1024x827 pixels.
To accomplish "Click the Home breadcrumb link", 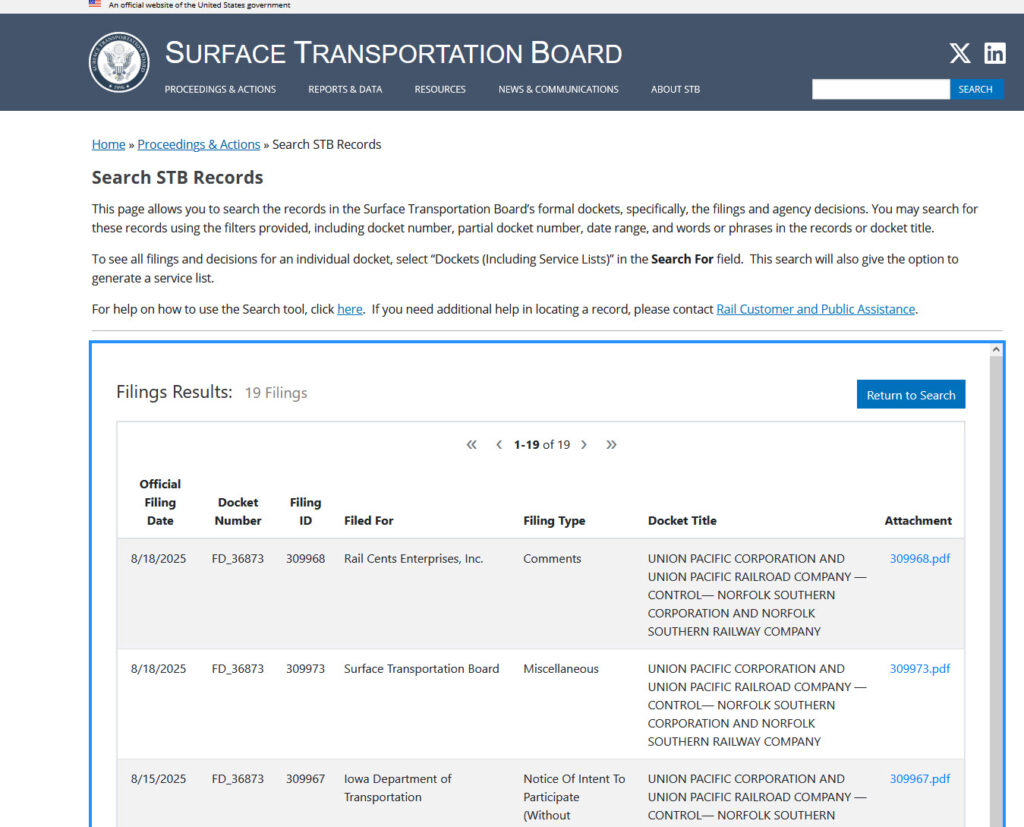I will [x=108, y=144].
